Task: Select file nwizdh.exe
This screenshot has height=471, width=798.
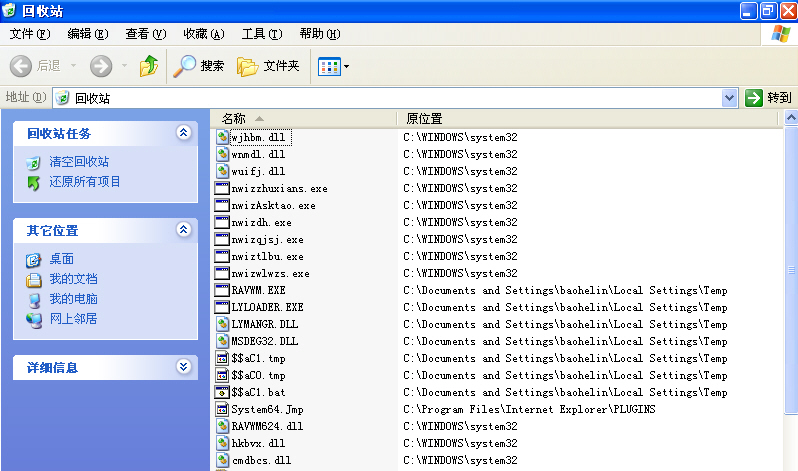Action: click(261, 223)
